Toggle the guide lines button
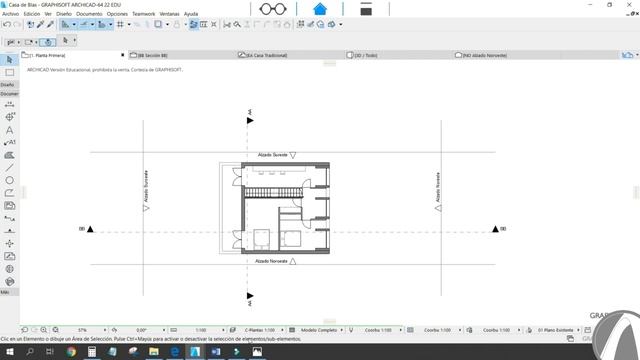Screen dimensions: 640x360 (65, 24)
